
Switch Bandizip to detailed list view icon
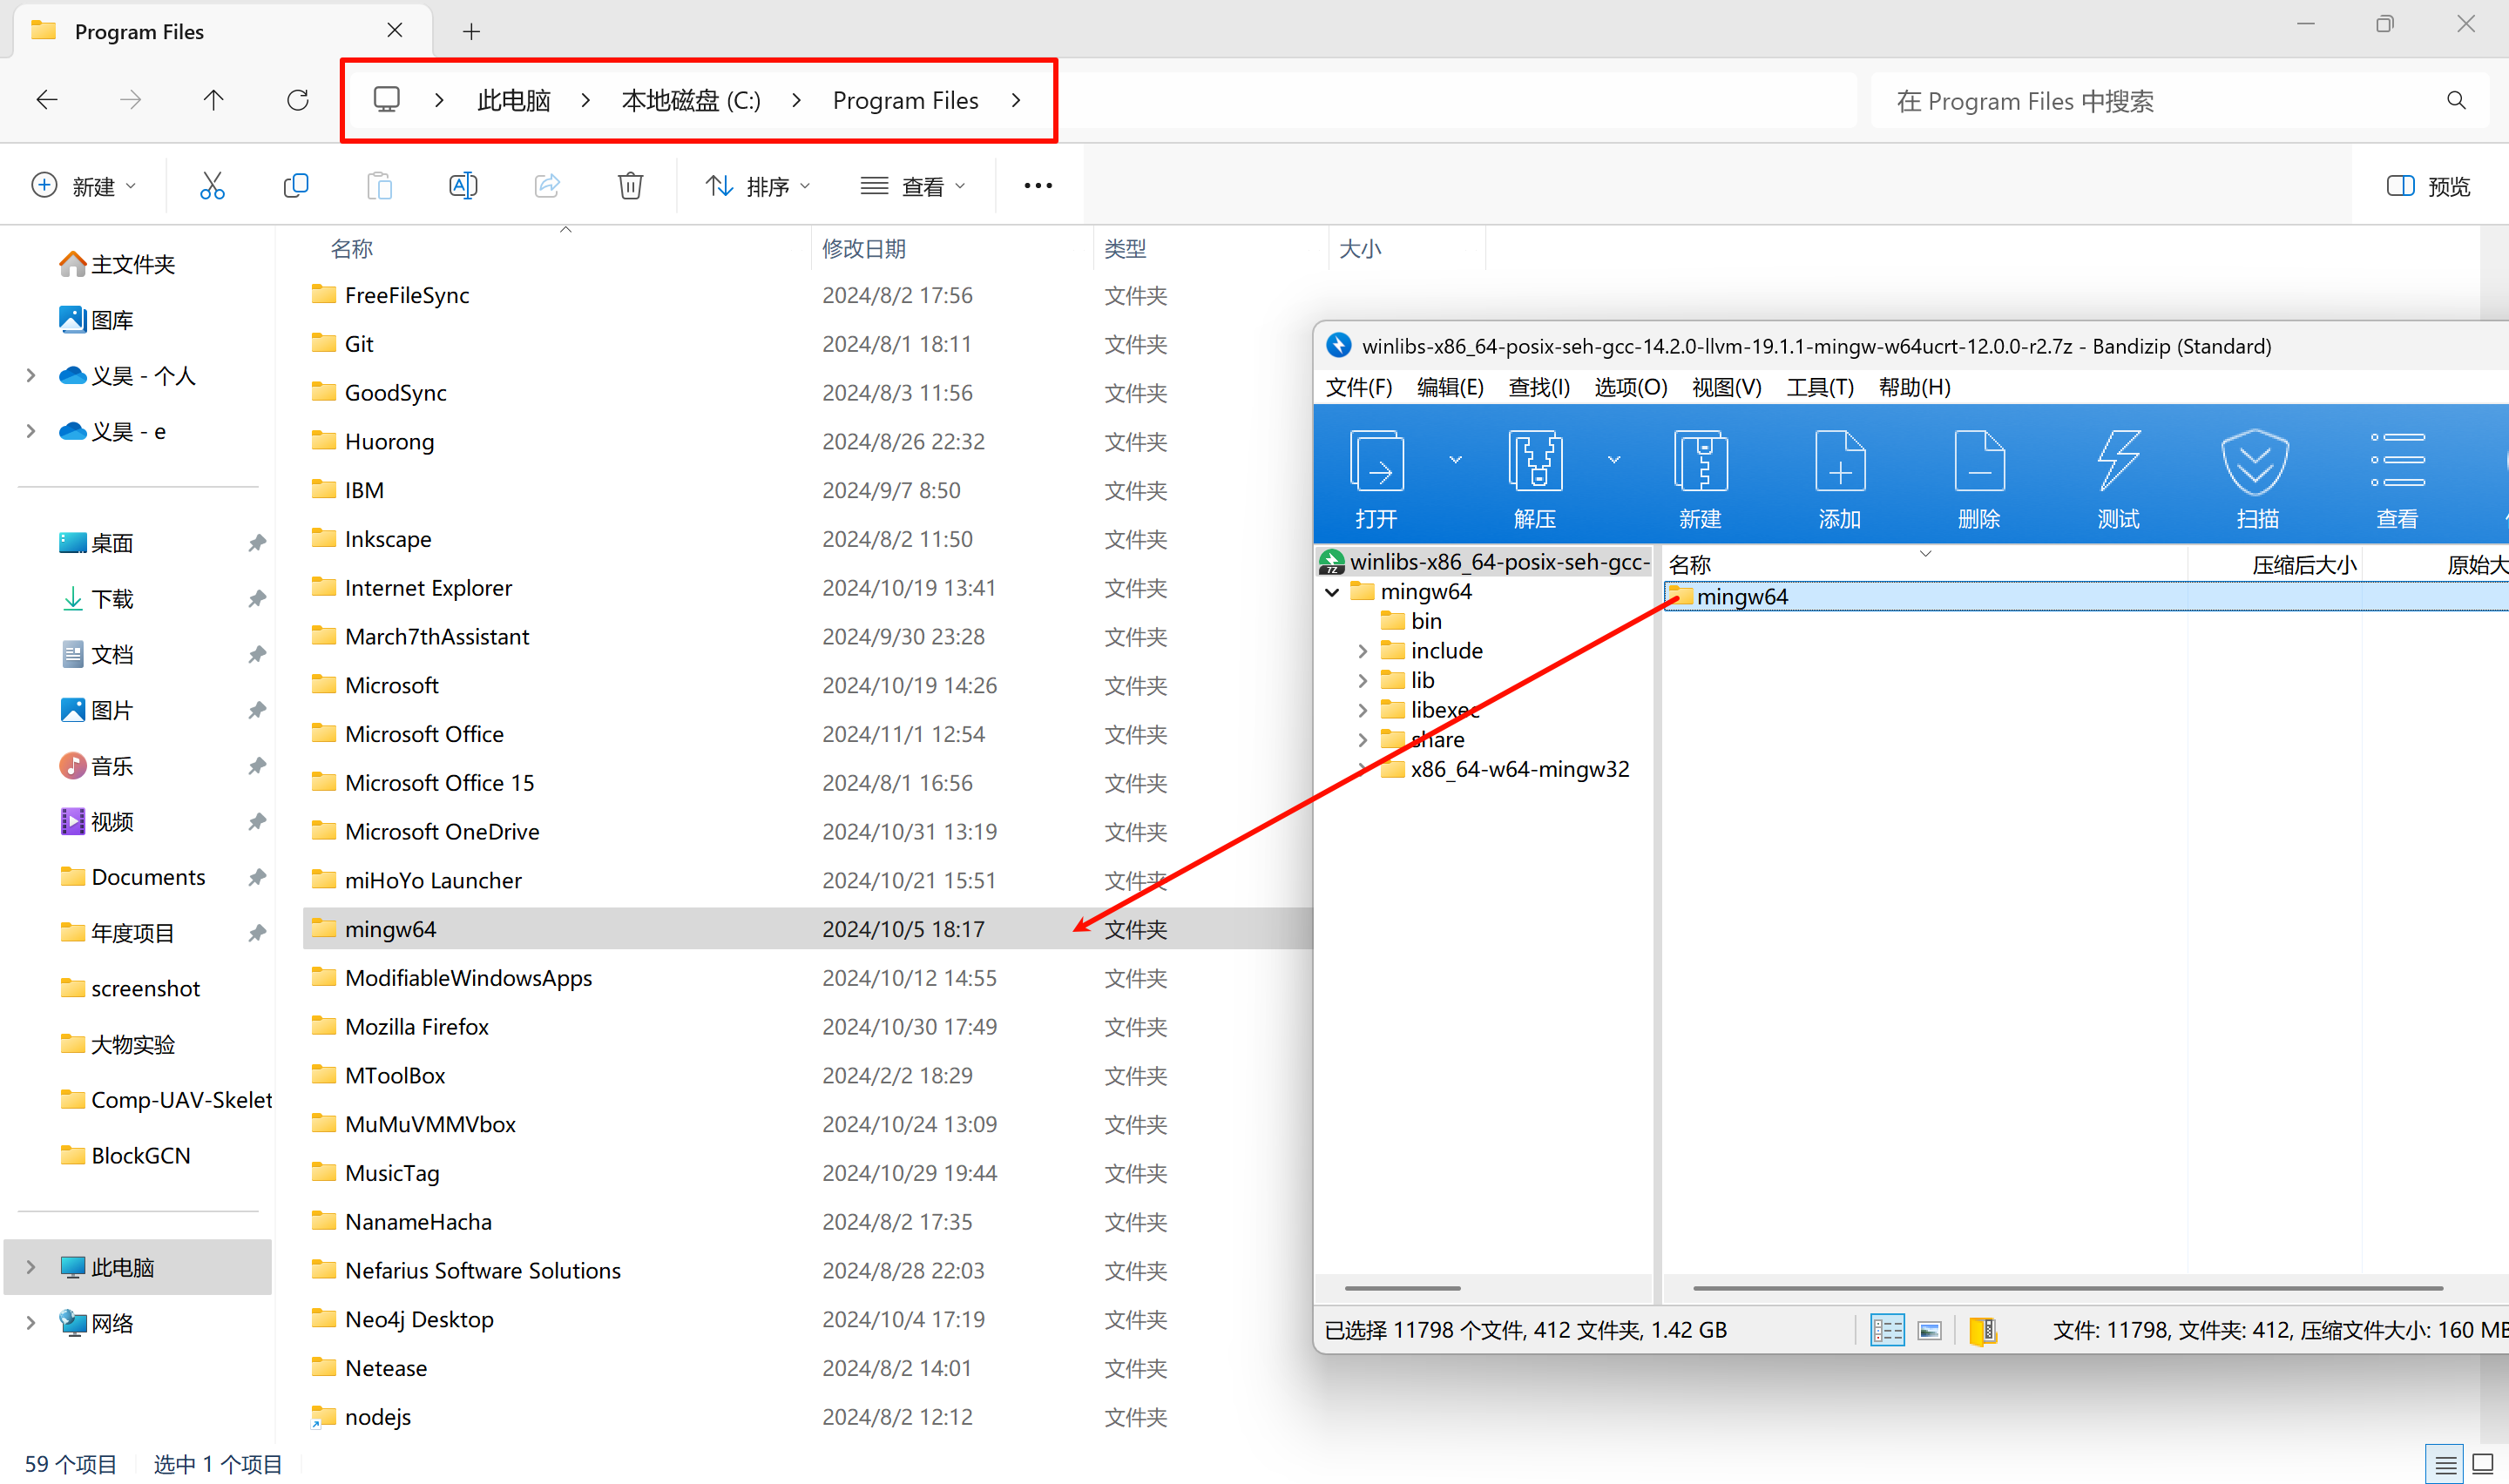[1887, 1330]
